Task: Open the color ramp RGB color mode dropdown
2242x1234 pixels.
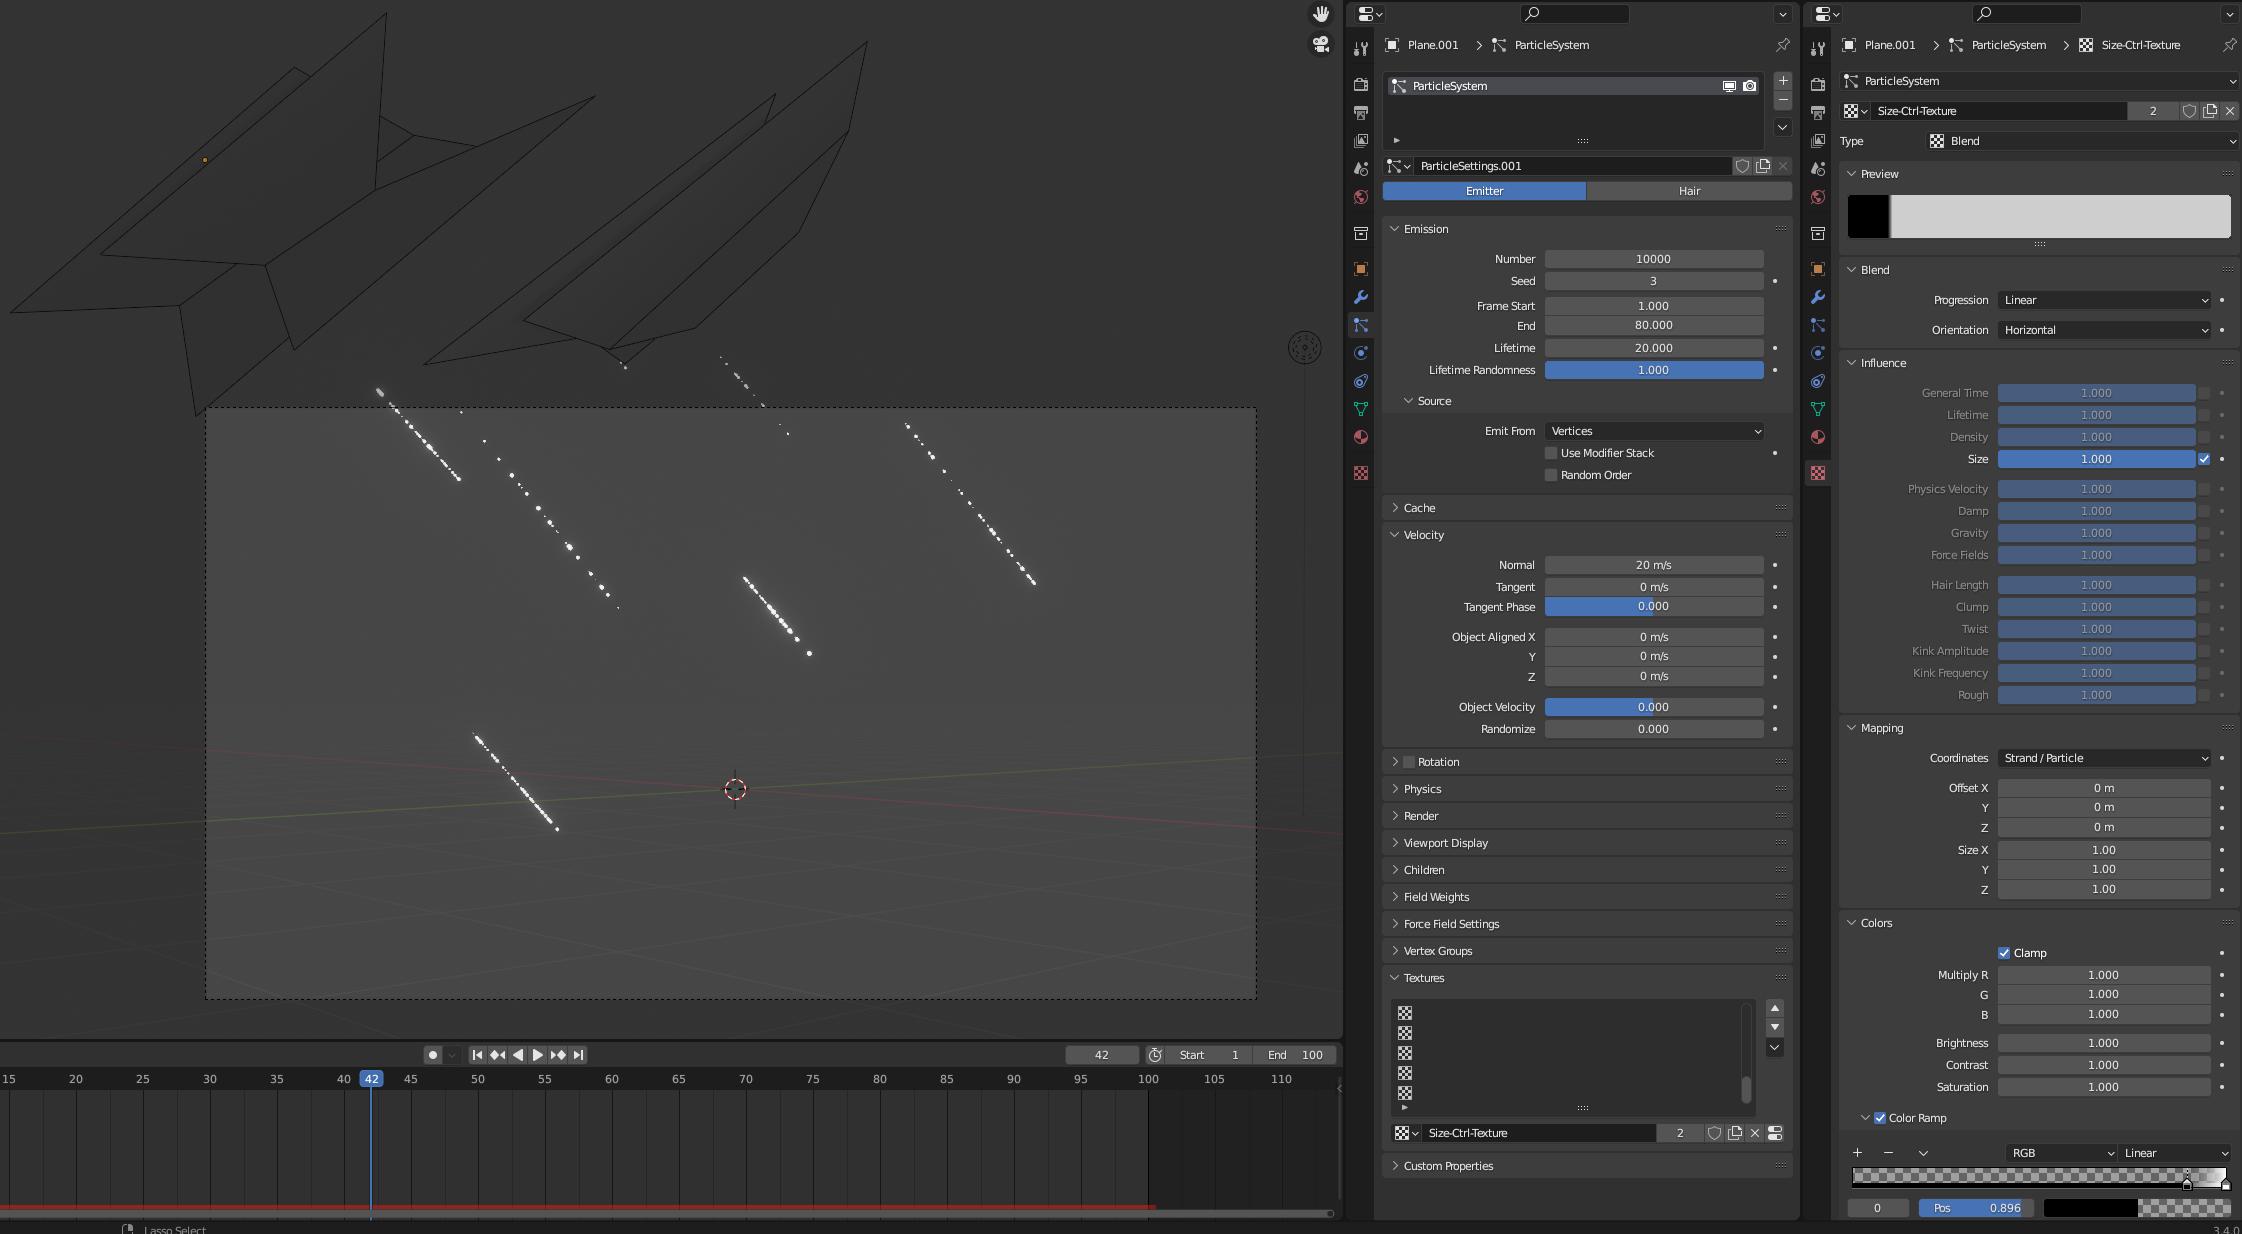Action: tap(2061, 1153)
